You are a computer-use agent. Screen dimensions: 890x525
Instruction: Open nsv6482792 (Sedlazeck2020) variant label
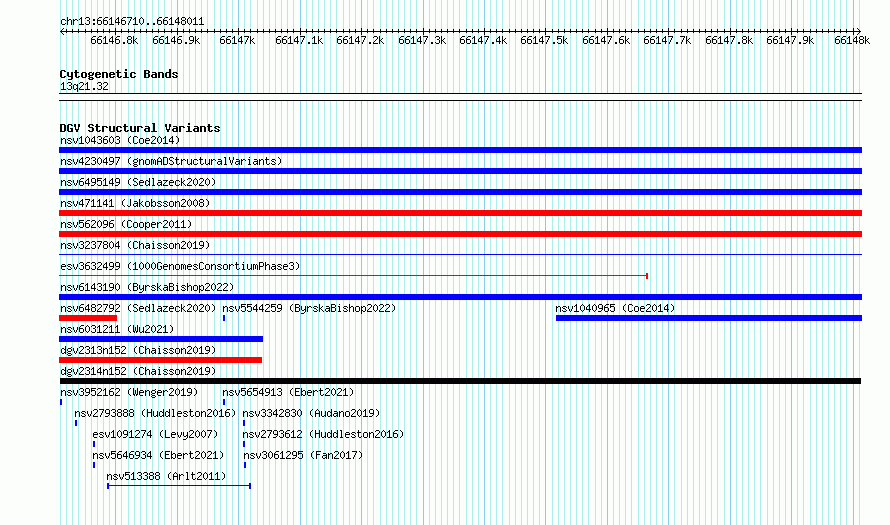click(x=138, y=308)
